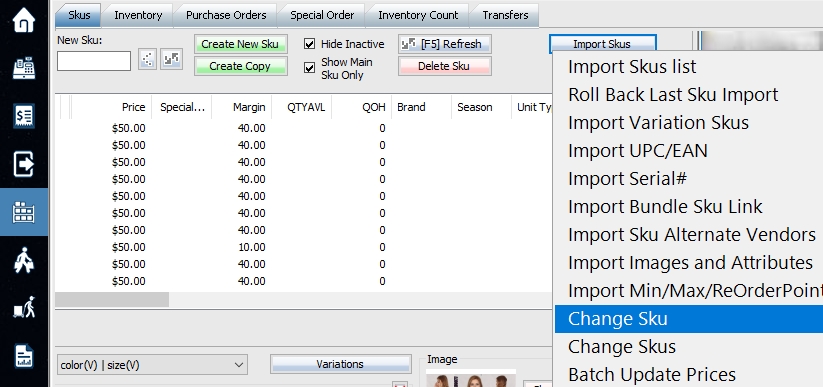823x387 pixels.
Task: Click the Special... column header
Action: coord(182,107)
